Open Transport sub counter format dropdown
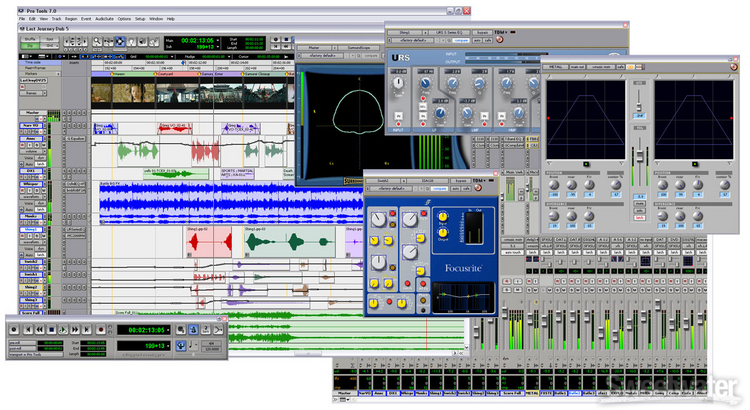Image resolution: width=750 pixels, height=410 pixels. [168, 346]
